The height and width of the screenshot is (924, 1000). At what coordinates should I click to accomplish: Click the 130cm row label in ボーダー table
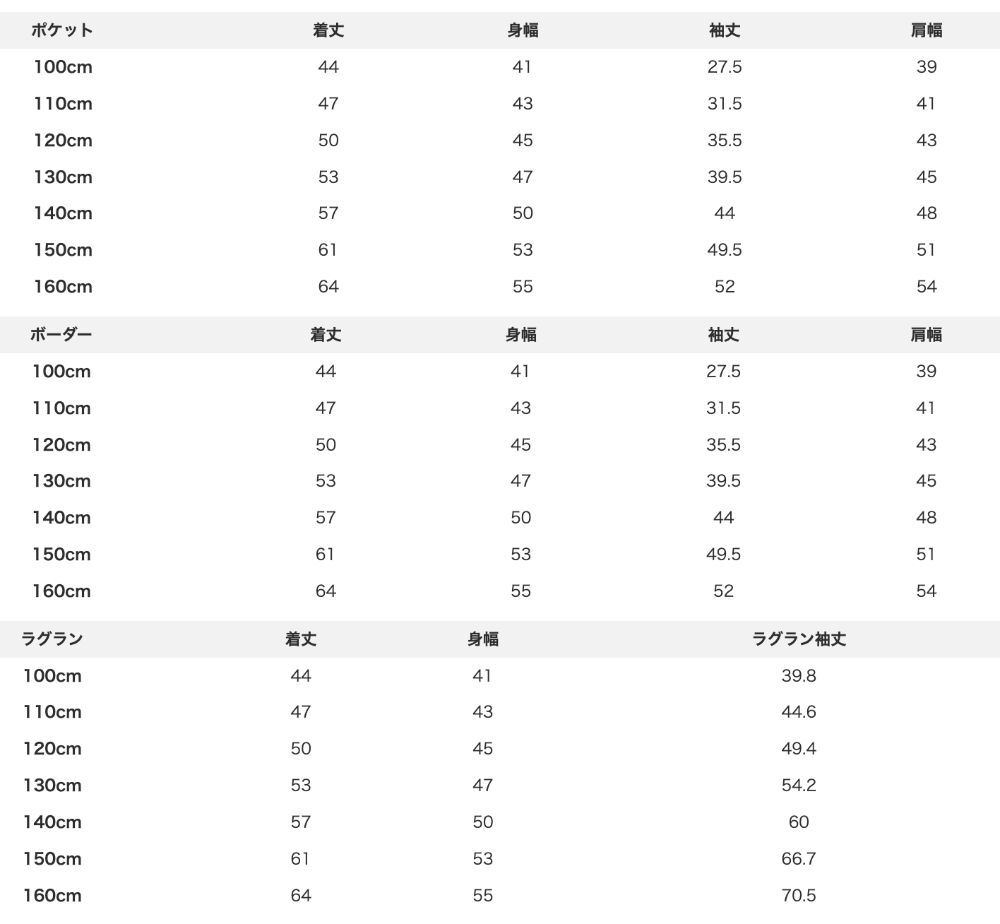click(x=61, y=481)
